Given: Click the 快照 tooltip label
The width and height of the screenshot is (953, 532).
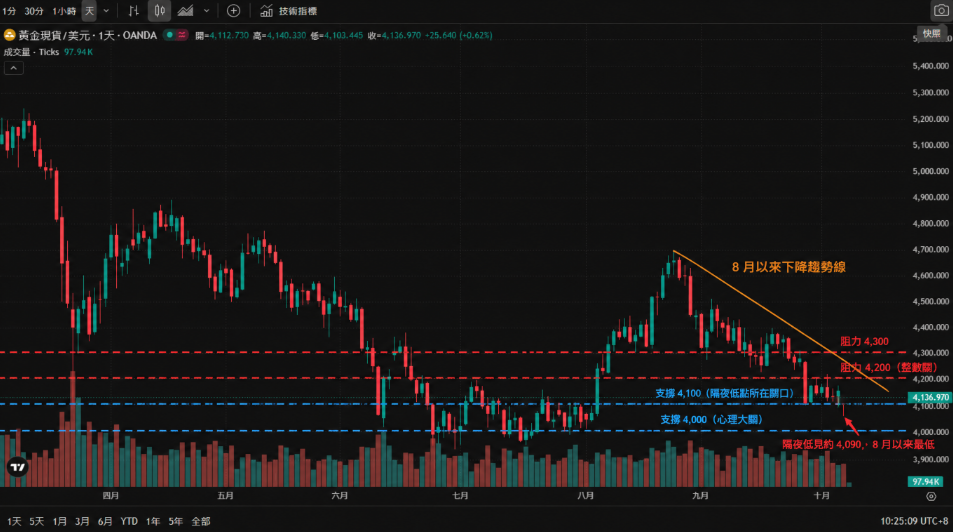Looking at the screenshot, I should pyautogui.click(x=932, y=33).
